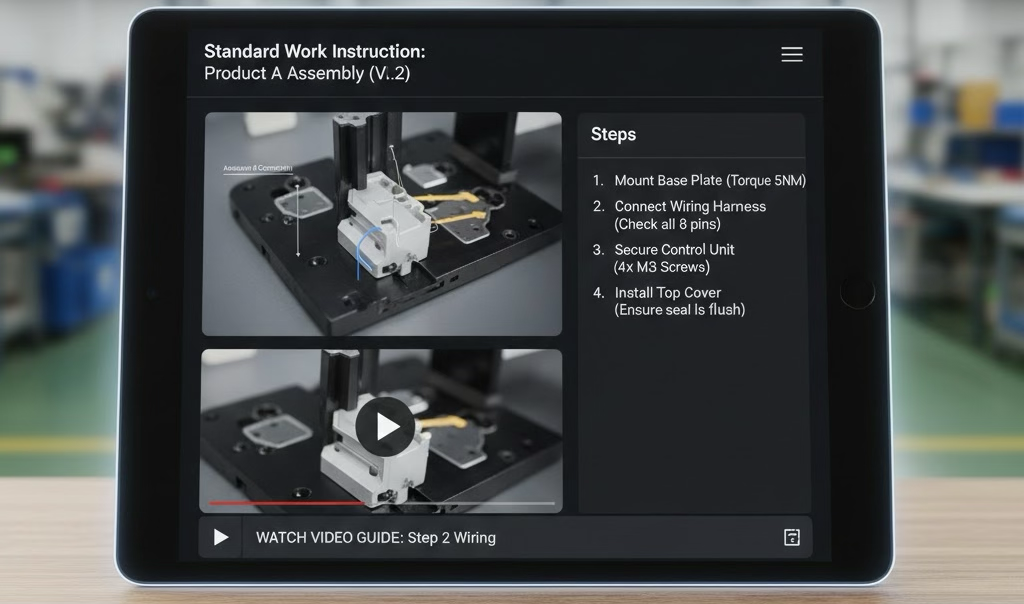The height and width of the screenshot is (604, 1024).
Task: Open the top assembly diagram image
Action: 382,224
